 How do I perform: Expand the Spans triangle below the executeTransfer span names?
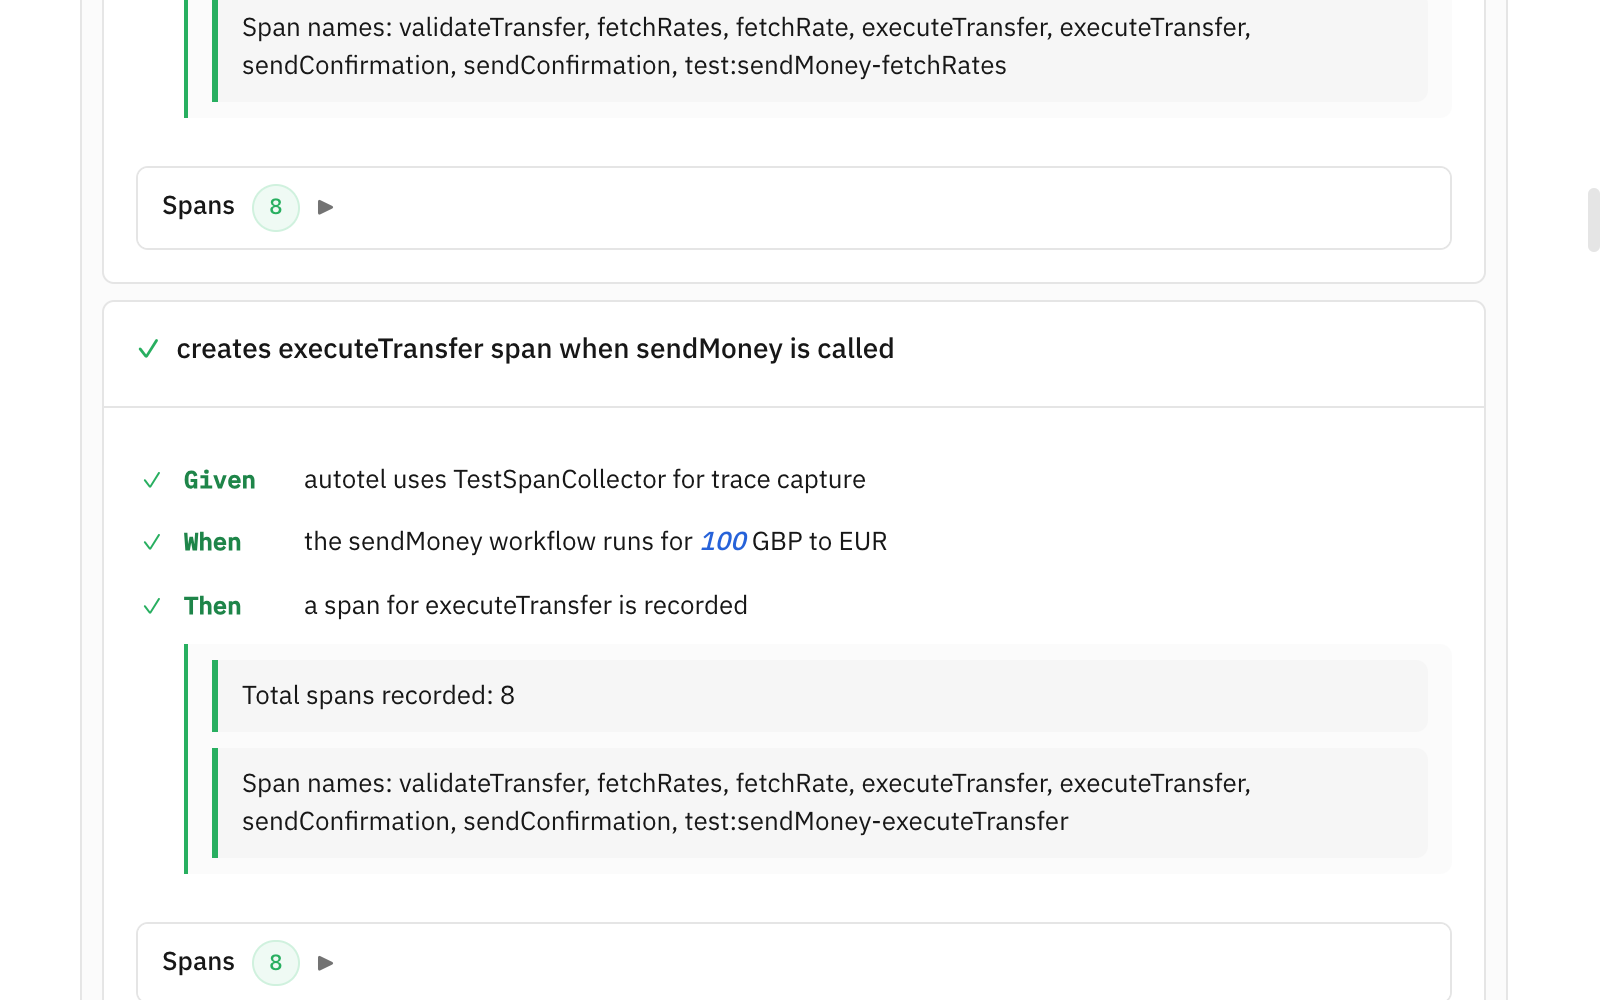325,963
